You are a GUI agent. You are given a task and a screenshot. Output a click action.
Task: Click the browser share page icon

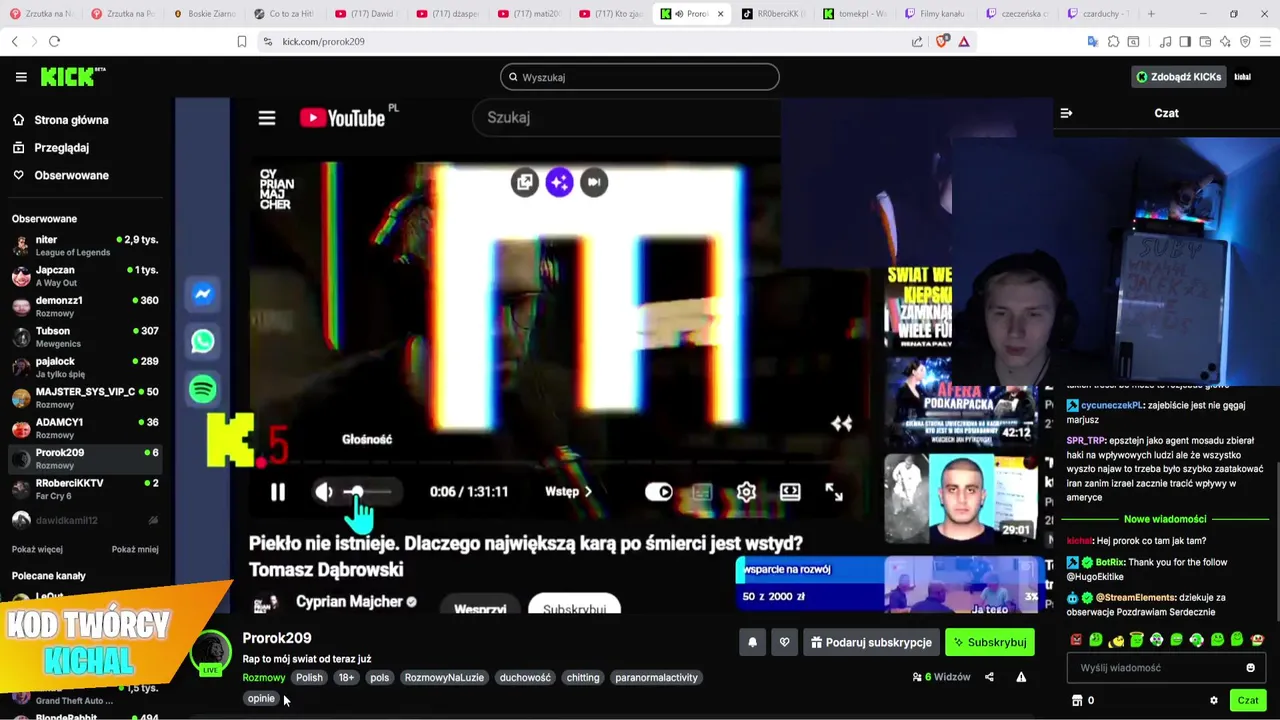tap(917, 41)
